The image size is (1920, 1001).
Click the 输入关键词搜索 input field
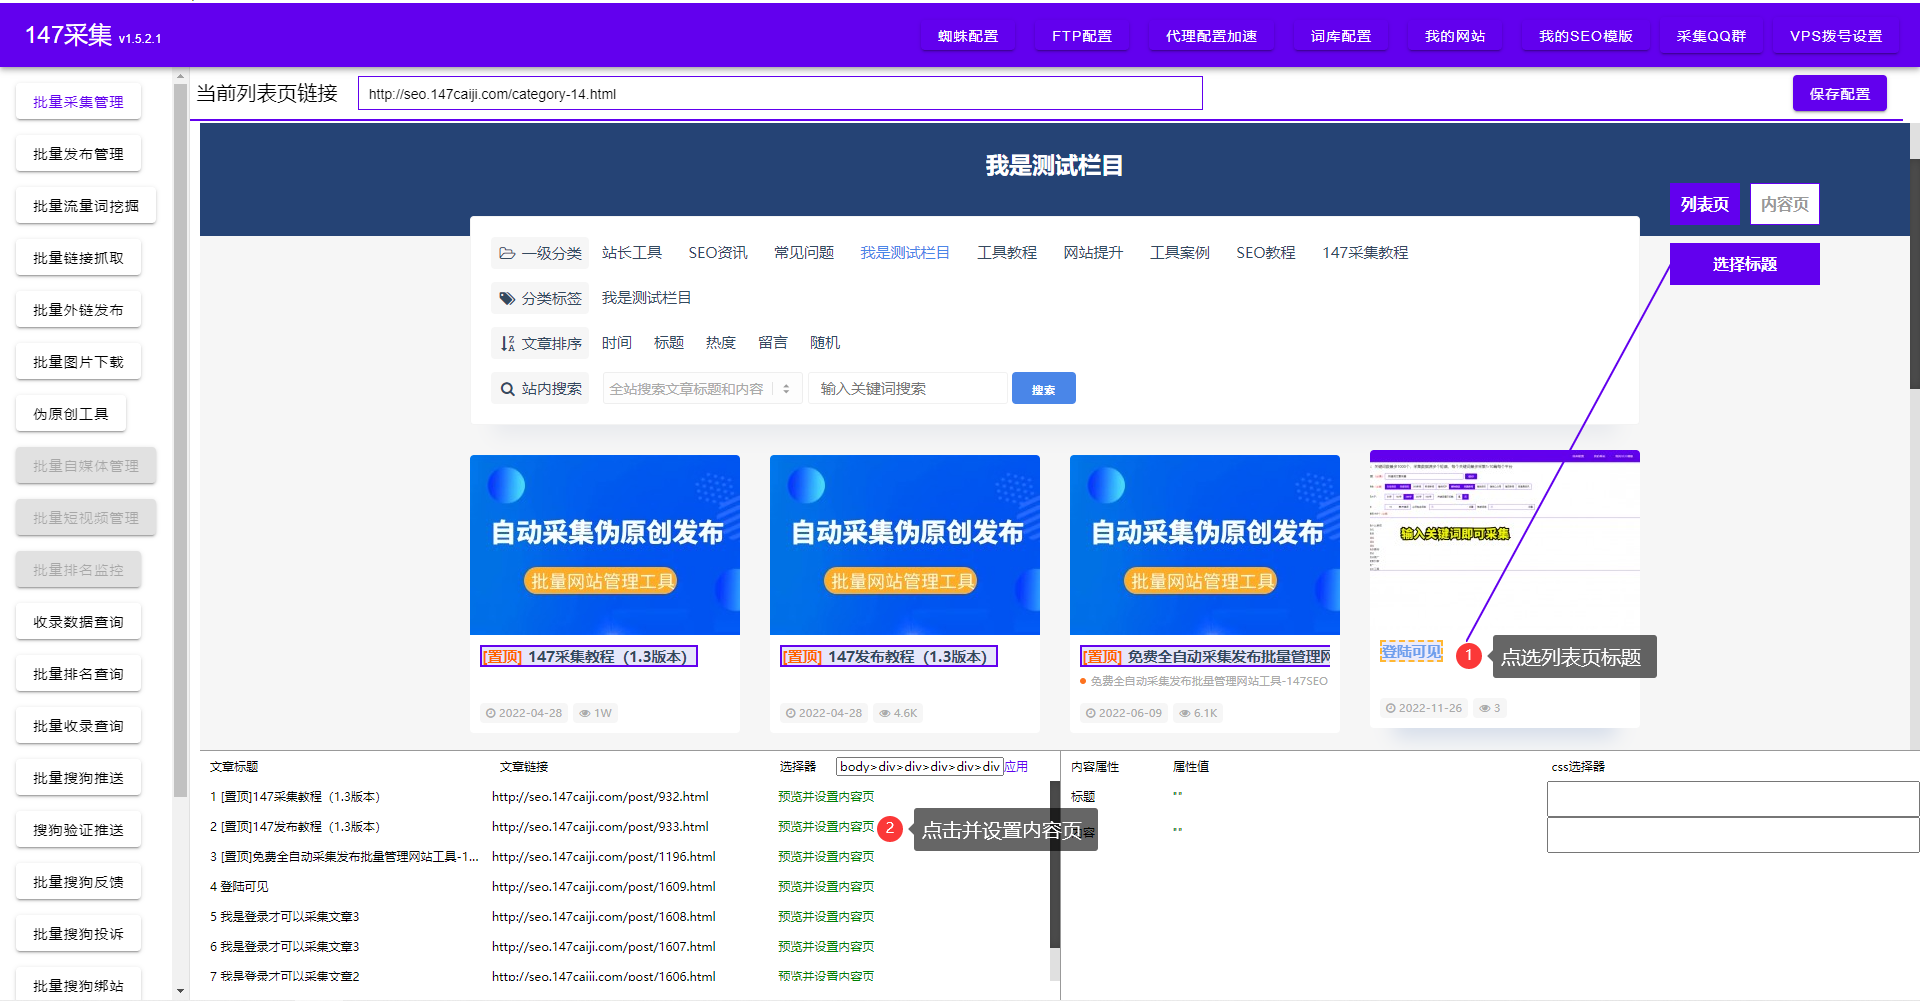(908, 389)
